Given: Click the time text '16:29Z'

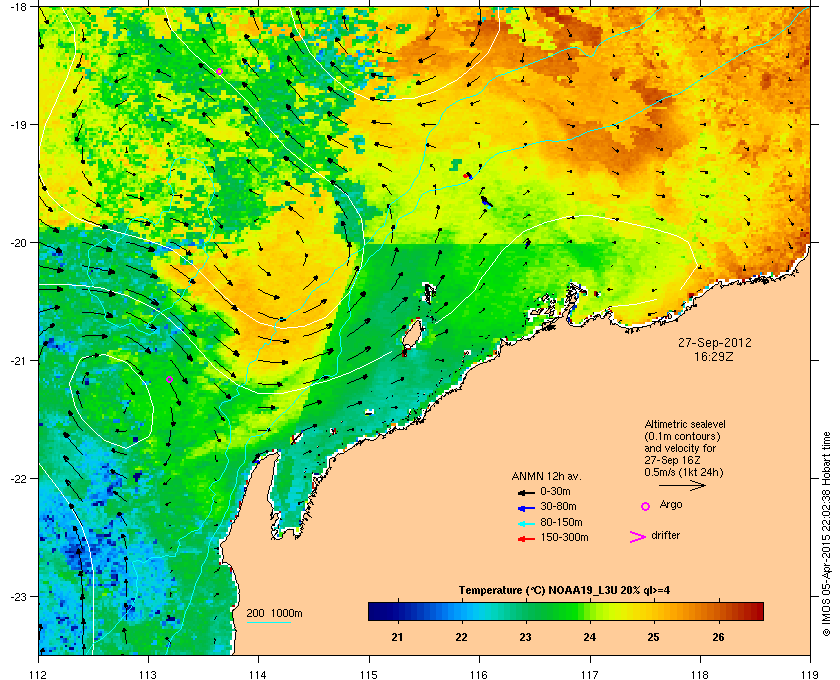Looking at the screenshot, I should click(715, 356).
